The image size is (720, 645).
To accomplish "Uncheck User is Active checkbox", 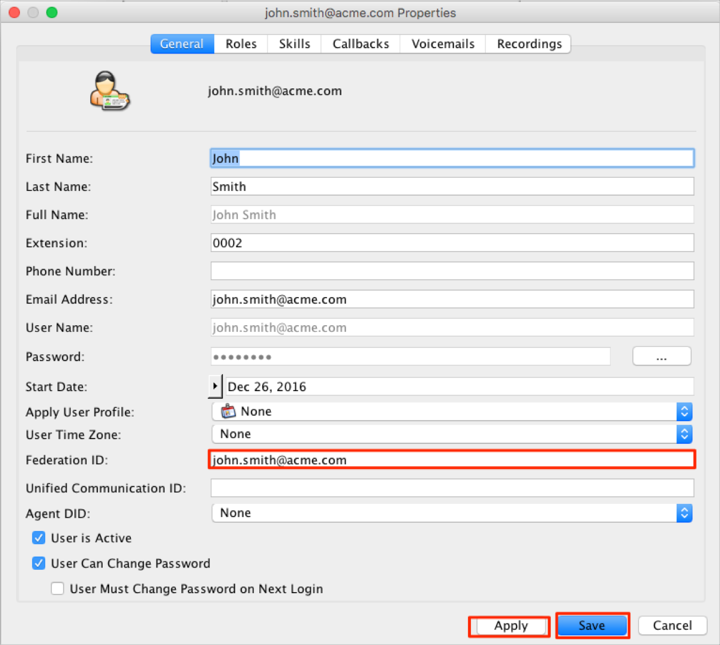I will pyautogui.click(x=39, y=538).
